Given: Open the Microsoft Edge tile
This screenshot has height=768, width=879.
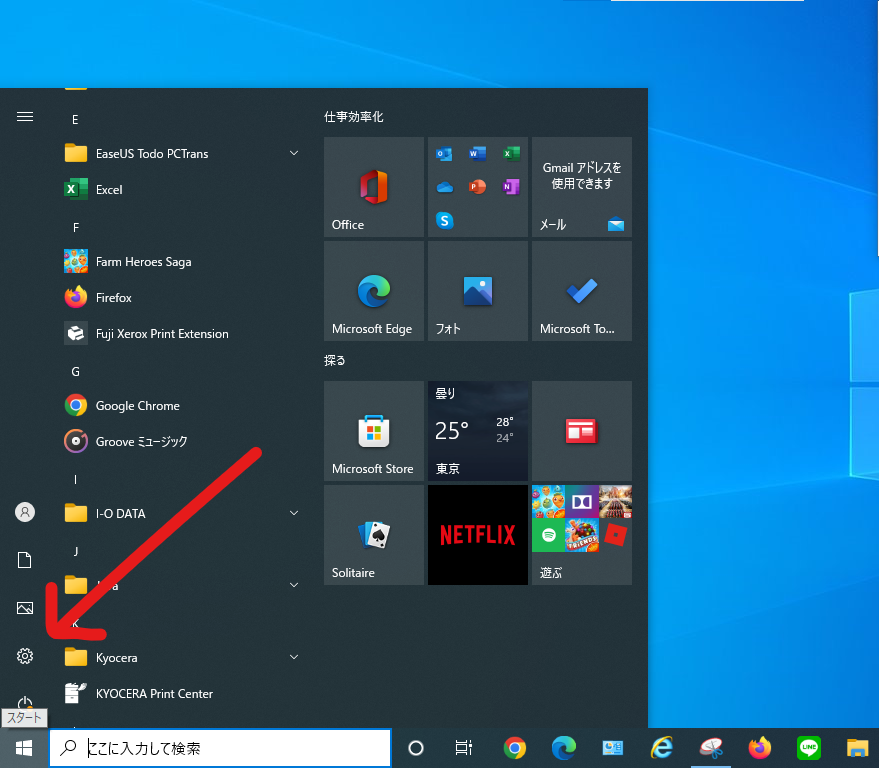Looking at the screenshot, I should click(373, 291).
